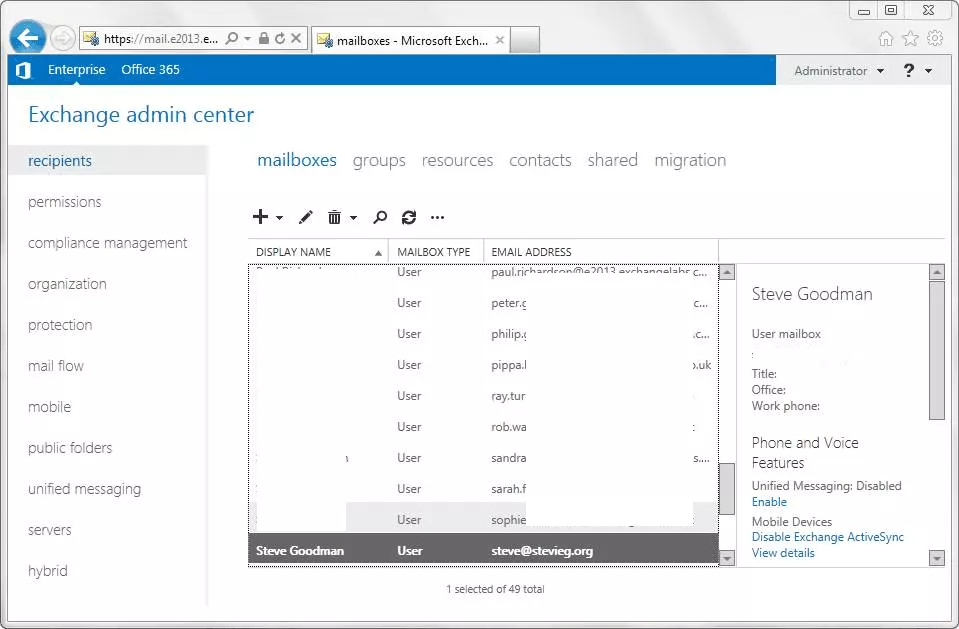Expand the Help dropdown arrow
This screenshot has width=959, height=629.
928,71
